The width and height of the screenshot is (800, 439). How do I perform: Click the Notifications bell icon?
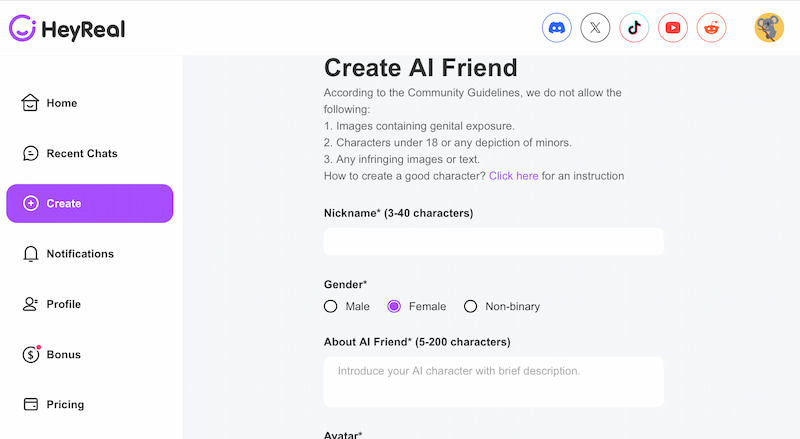[31, 254]
